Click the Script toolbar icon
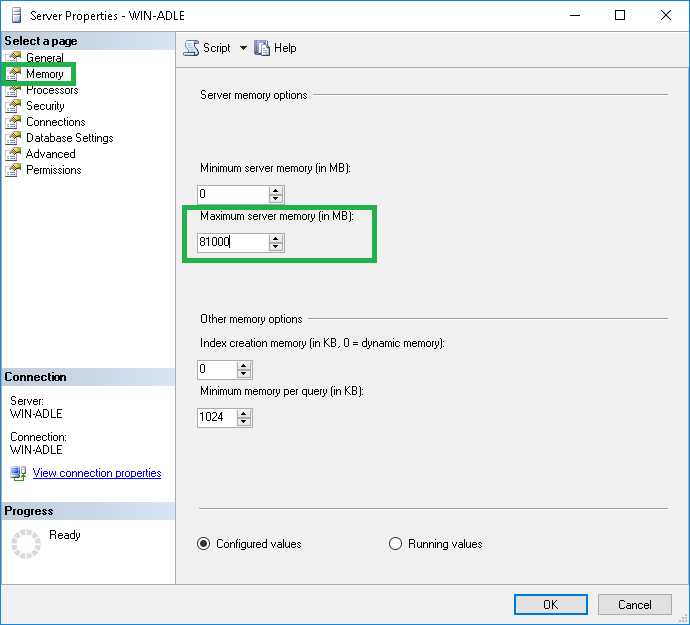Image resolution: width=690 pixels, height=625 pixels. click(x=191, y=48)
